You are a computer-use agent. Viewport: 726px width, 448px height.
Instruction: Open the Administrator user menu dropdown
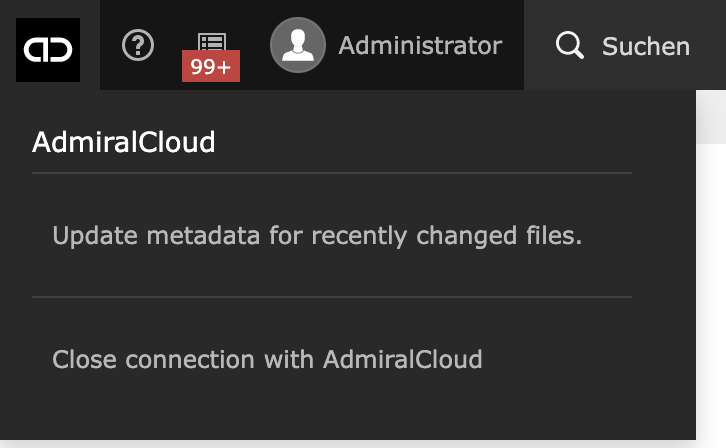(386, 45)
